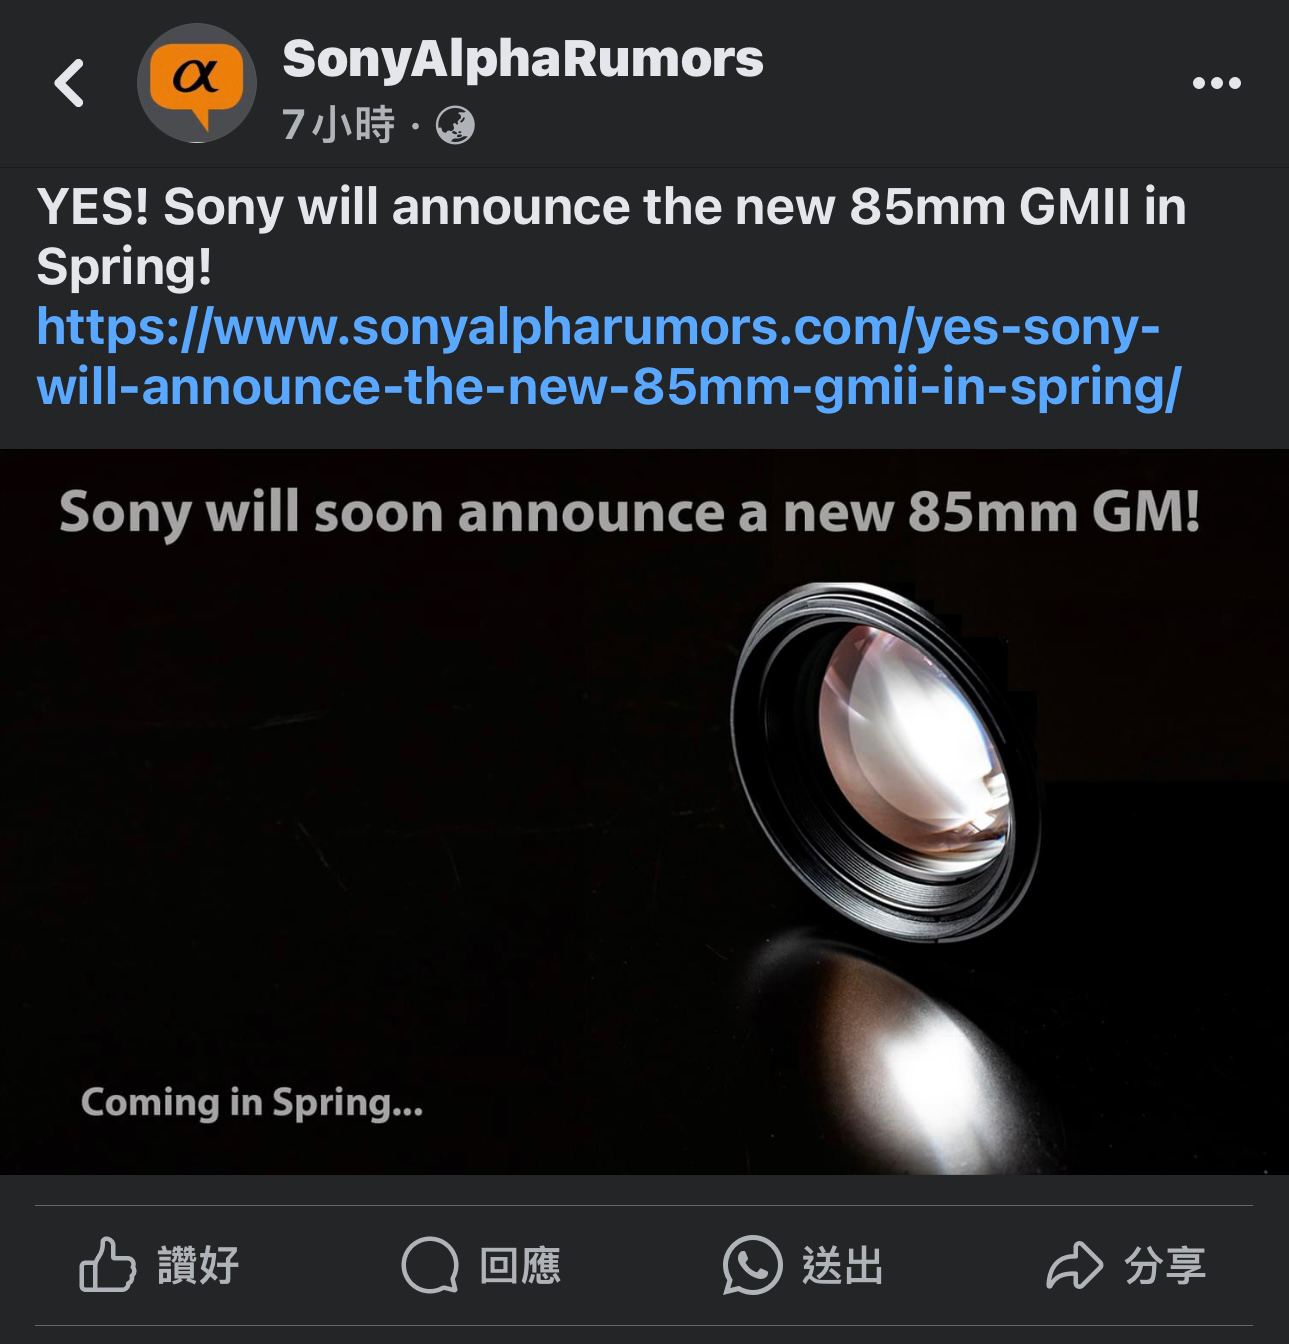This screenshot has height=1344, width=1289.
Task: Click the 7小時 post timestamp
Action: 339,125
